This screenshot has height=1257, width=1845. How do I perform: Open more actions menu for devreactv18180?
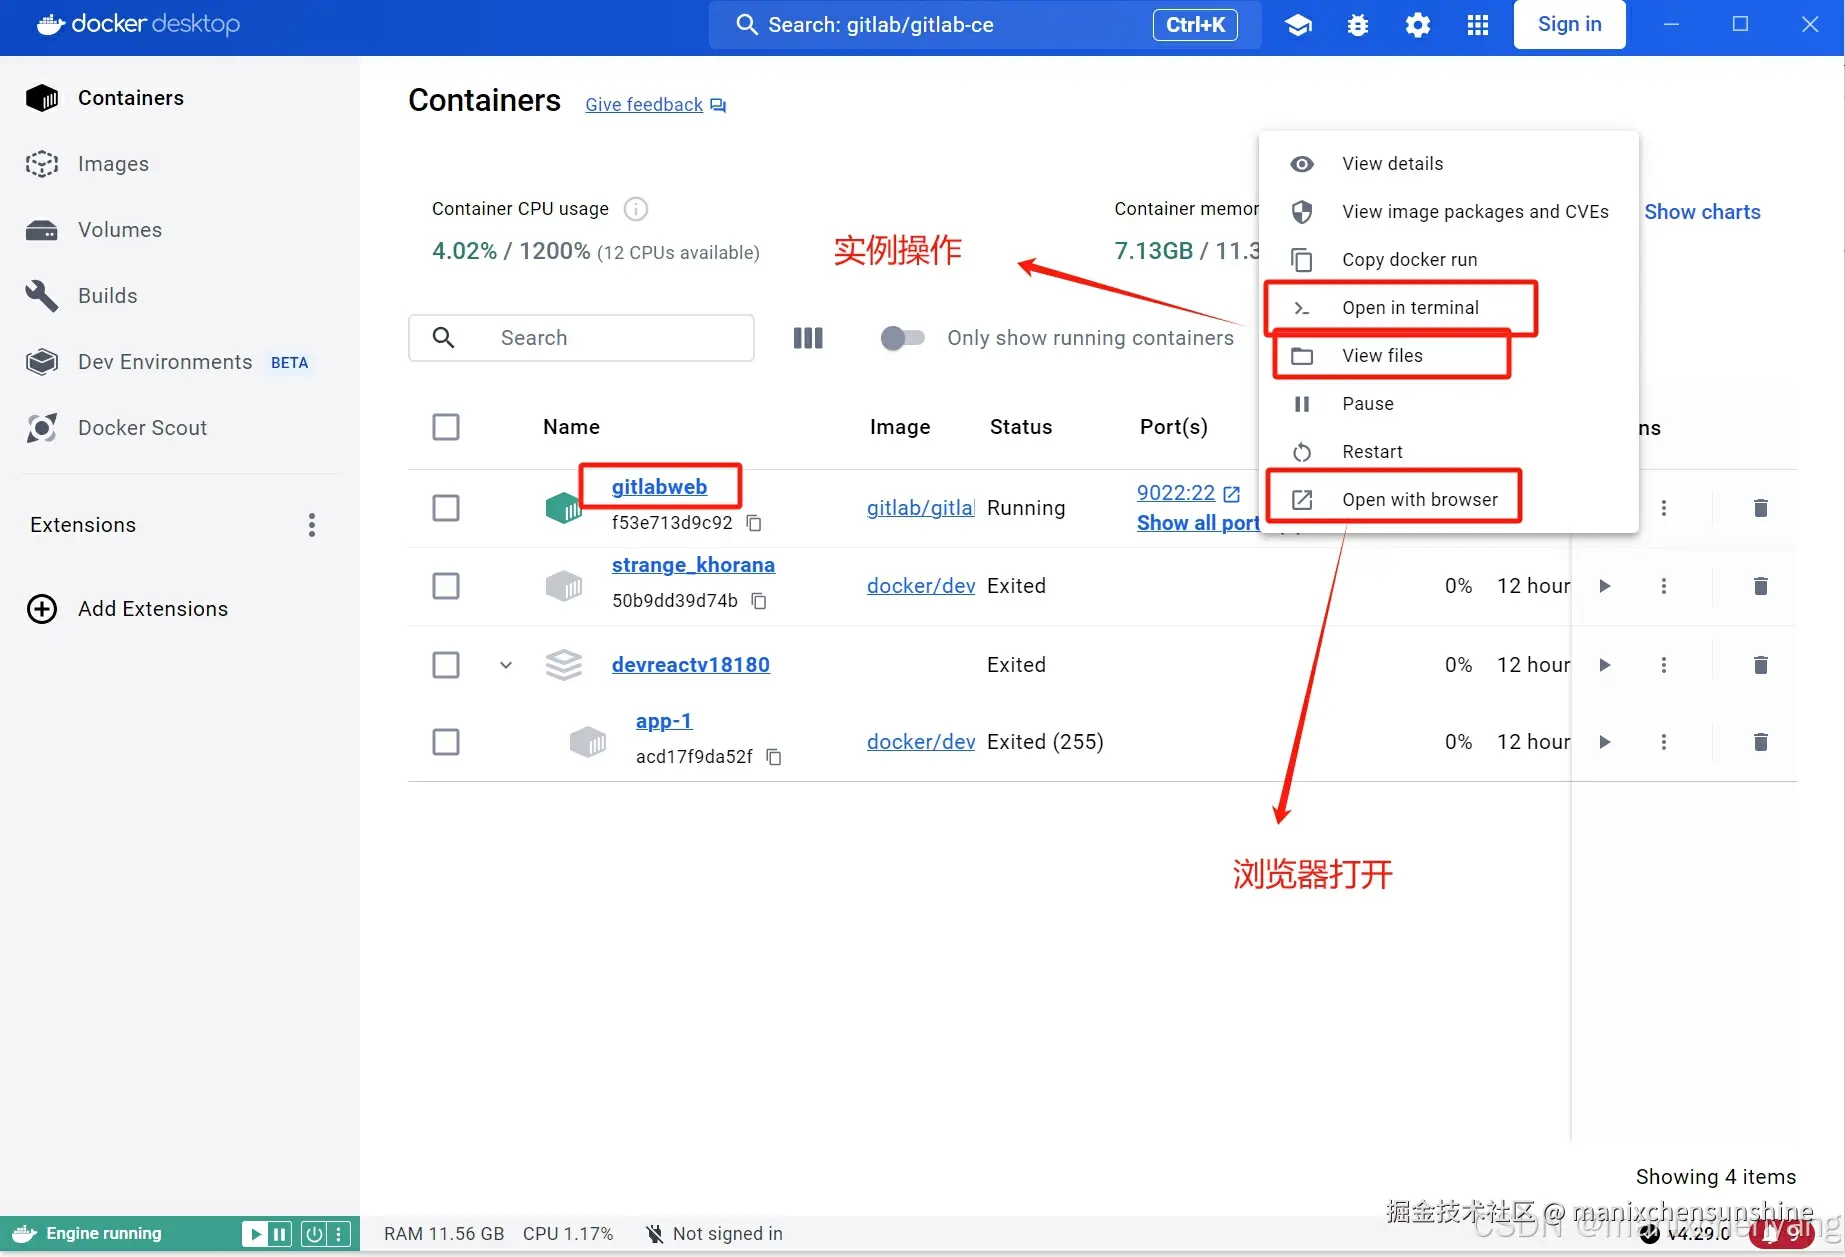coord(1664,665)
